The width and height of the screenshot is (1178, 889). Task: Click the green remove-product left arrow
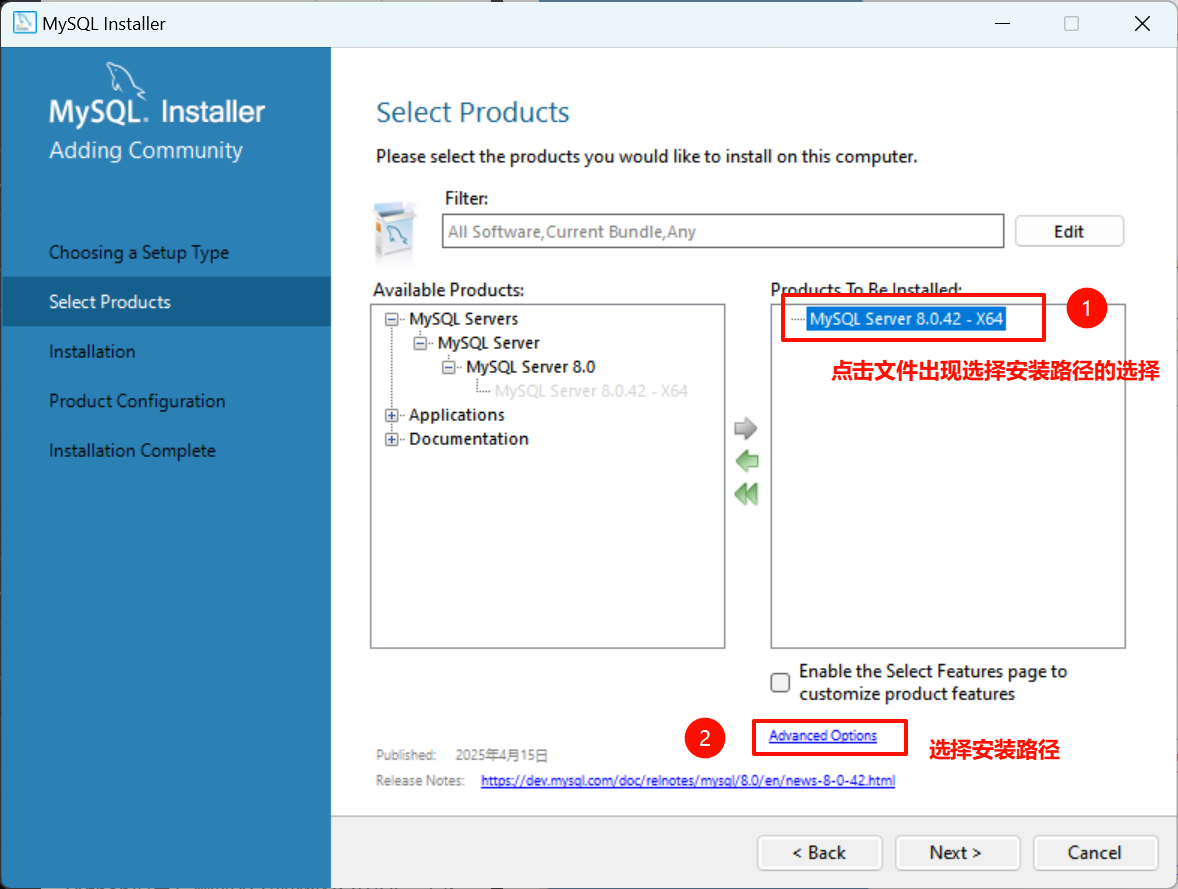[747, 461]
